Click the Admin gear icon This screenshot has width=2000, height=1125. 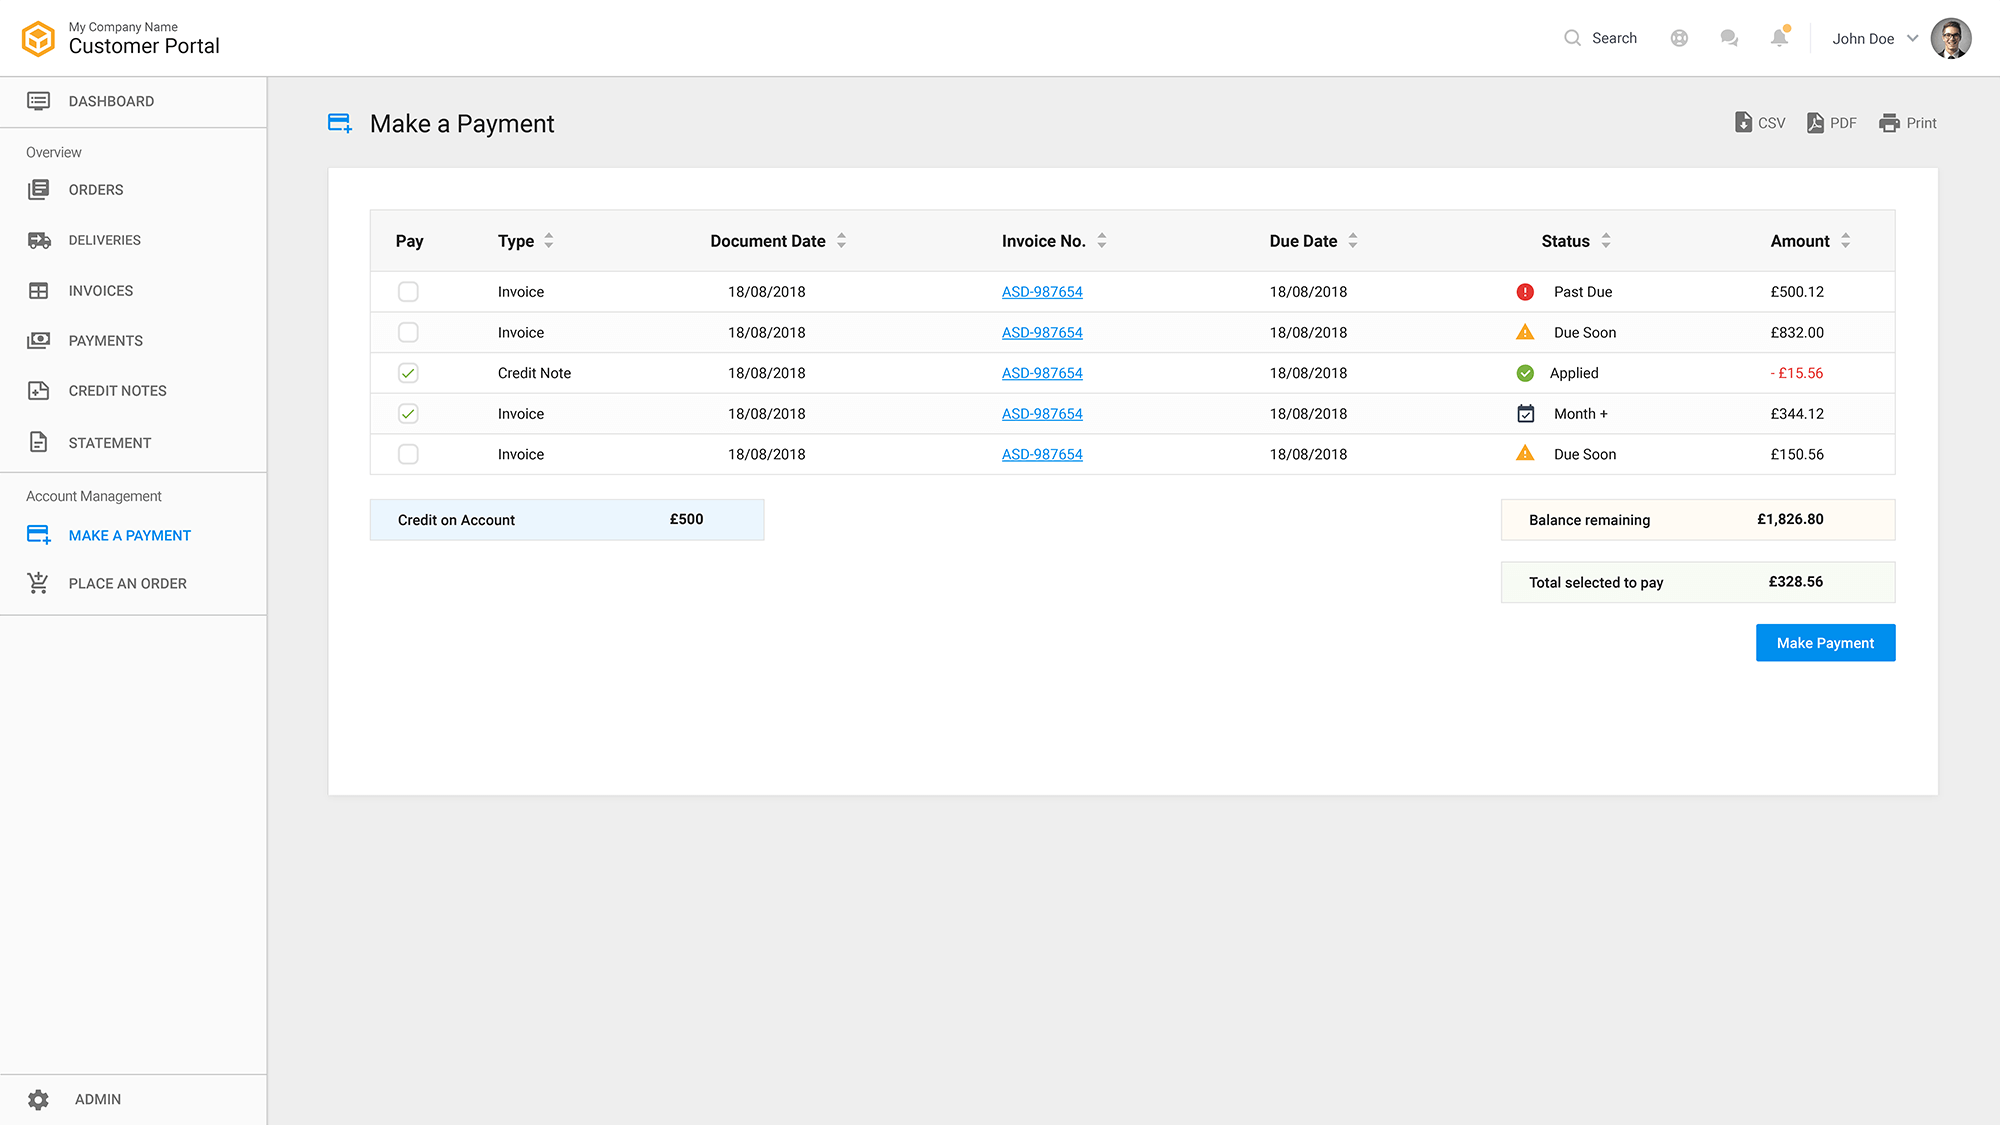38,1100
